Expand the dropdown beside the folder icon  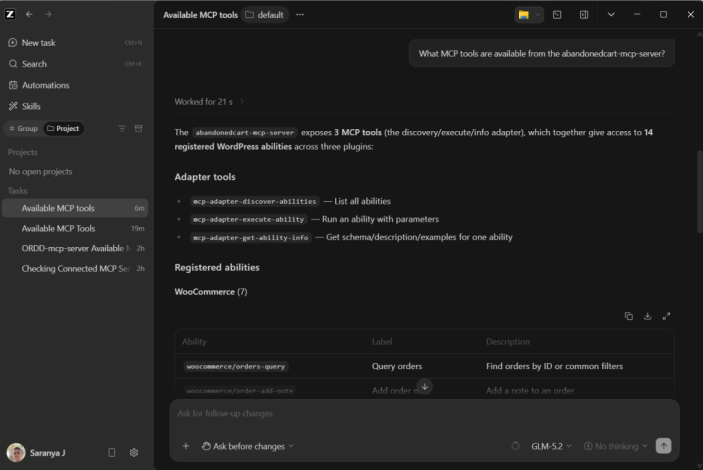point(538,15)
